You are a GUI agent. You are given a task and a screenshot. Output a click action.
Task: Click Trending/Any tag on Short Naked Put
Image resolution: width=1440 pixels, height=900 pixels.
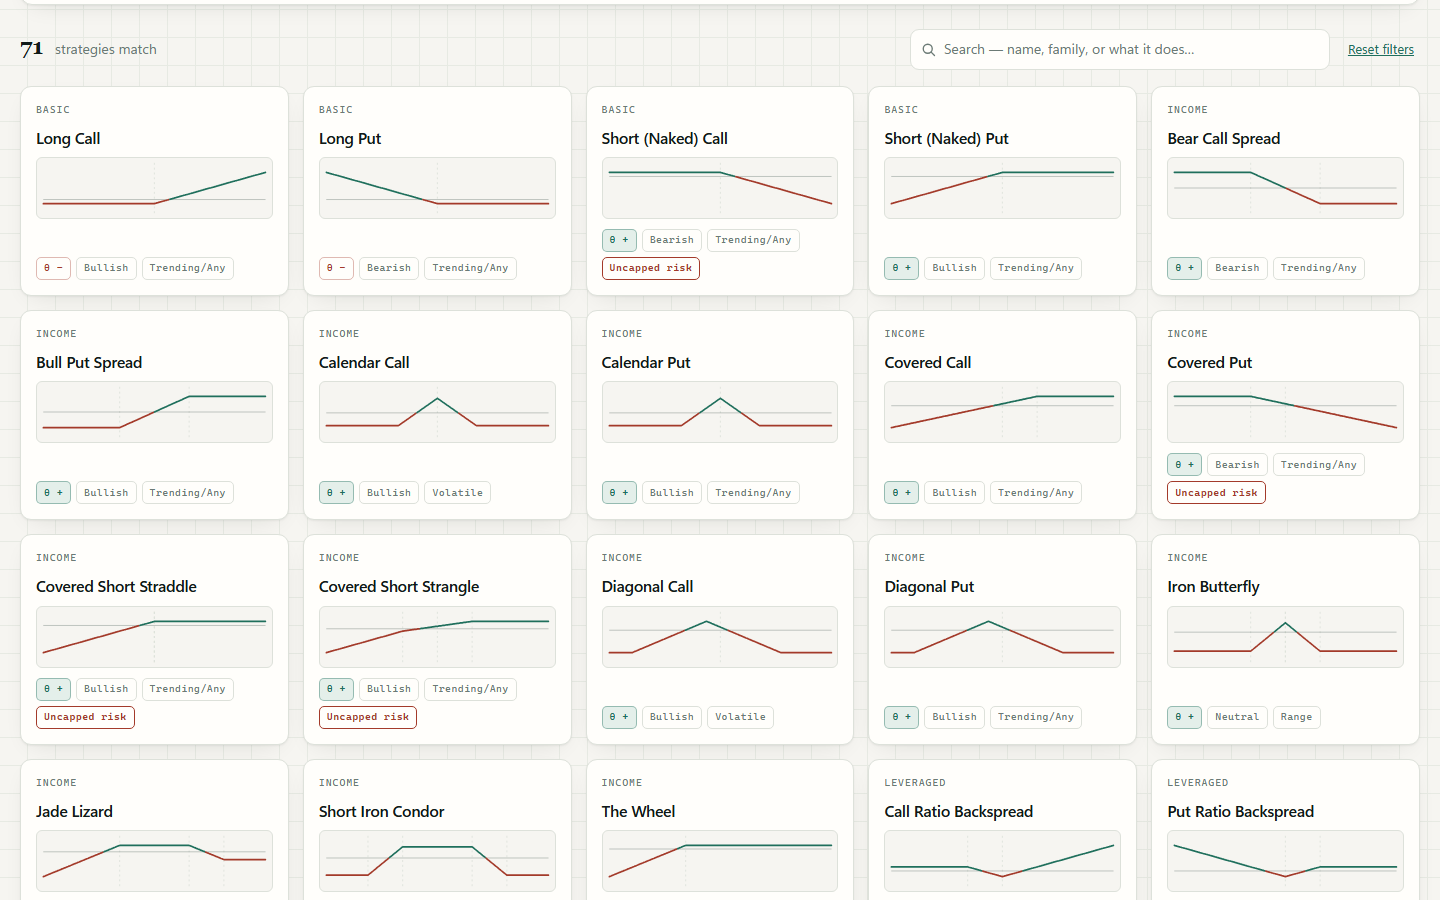[1035, 268]
